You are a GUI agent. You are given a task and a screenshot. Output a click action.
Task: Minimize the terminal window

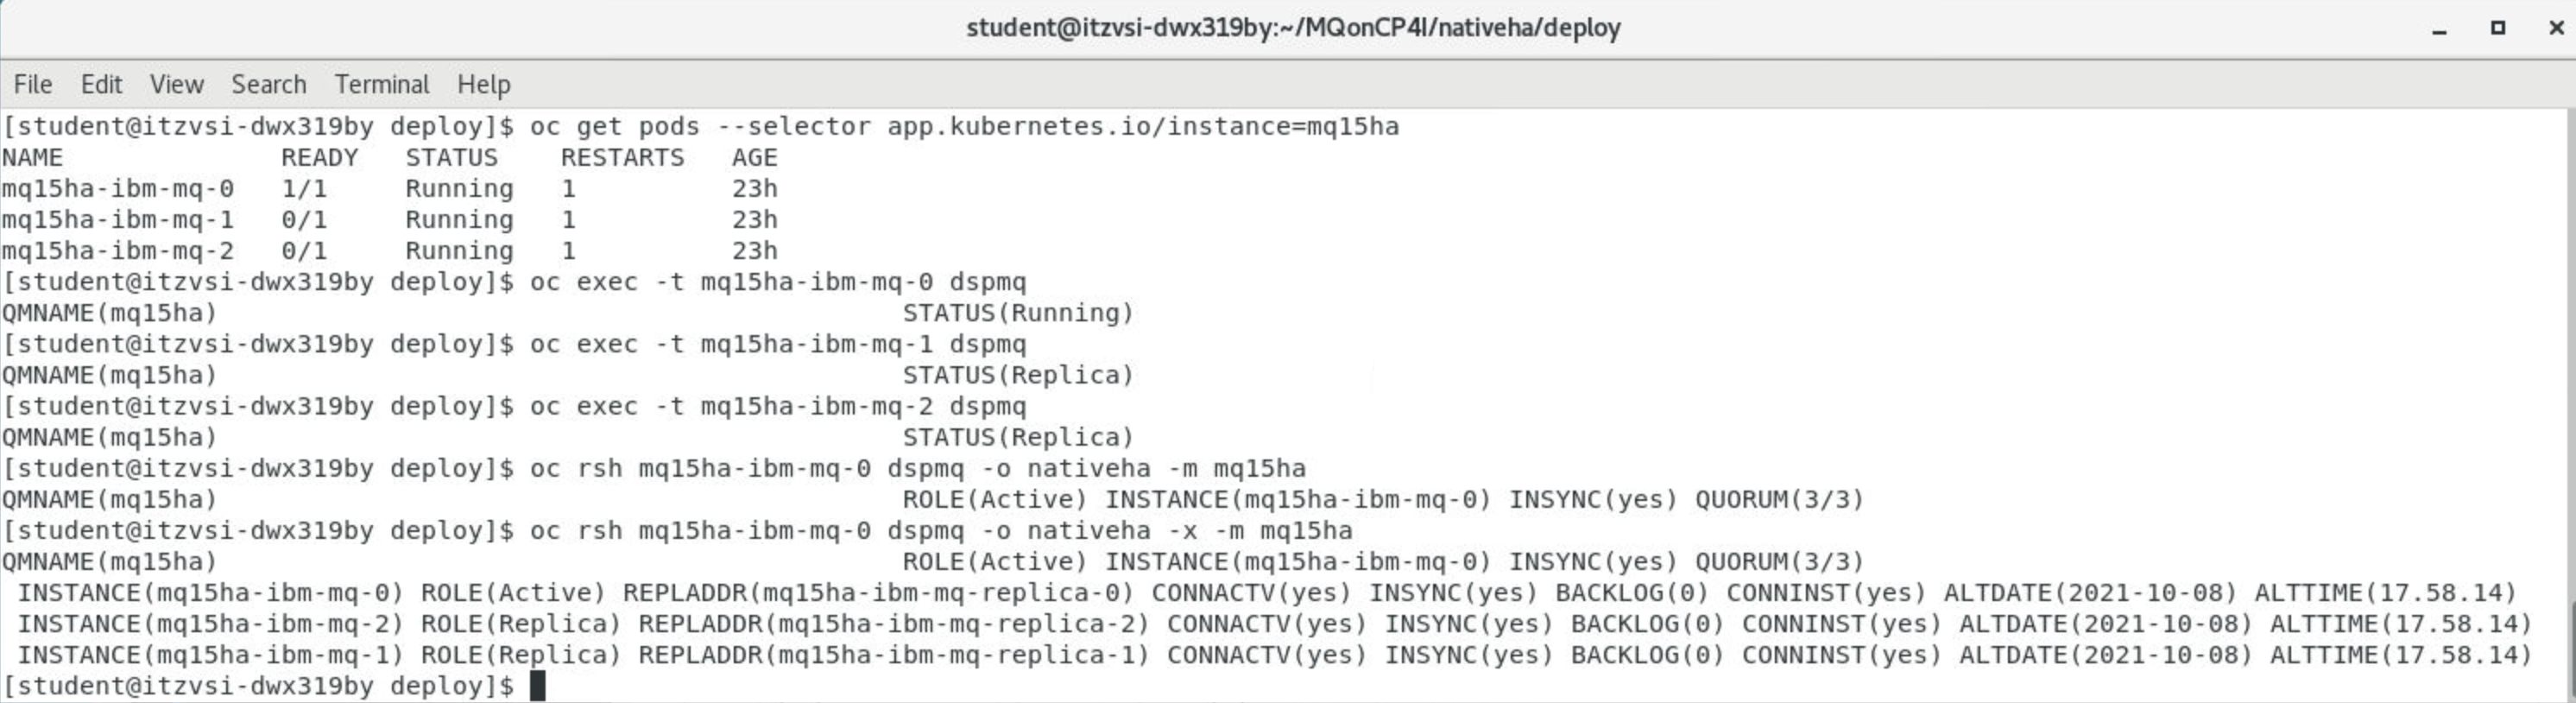[x=2439, y=29]
